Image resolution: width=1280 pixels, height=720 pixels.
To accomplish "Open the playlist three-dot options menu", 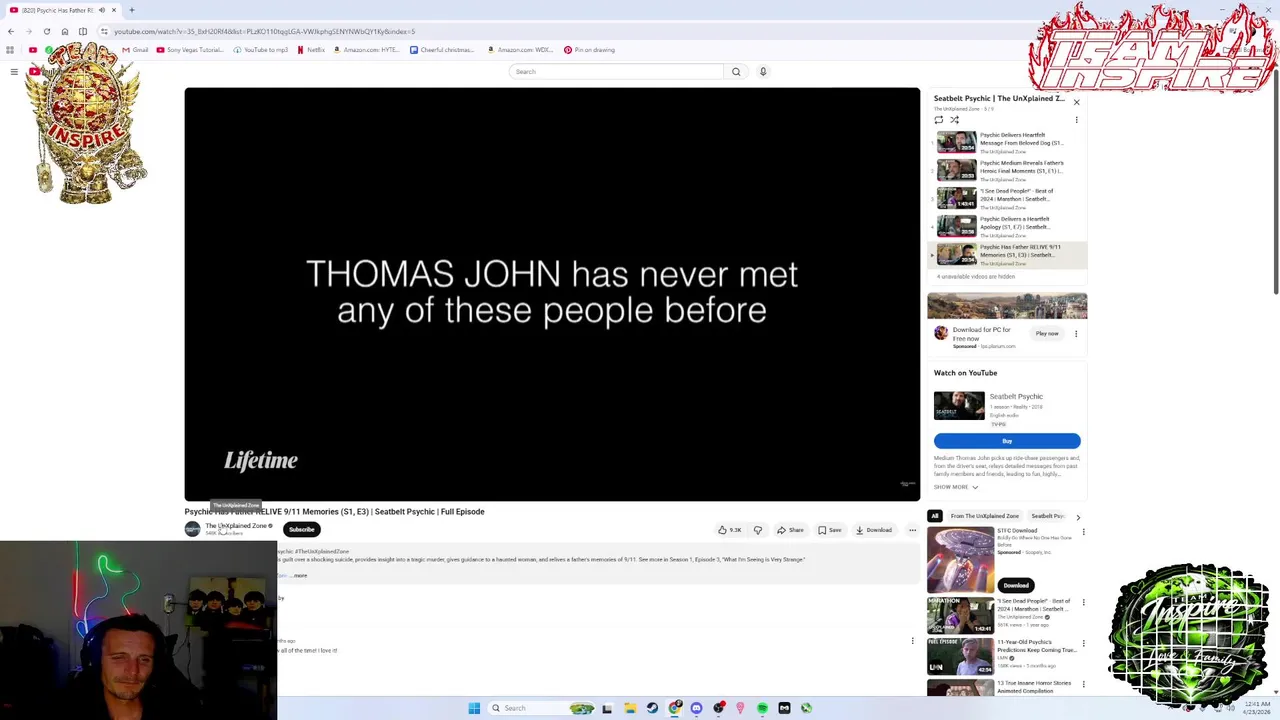I will pyautogui.click(x=1076, y=120).
